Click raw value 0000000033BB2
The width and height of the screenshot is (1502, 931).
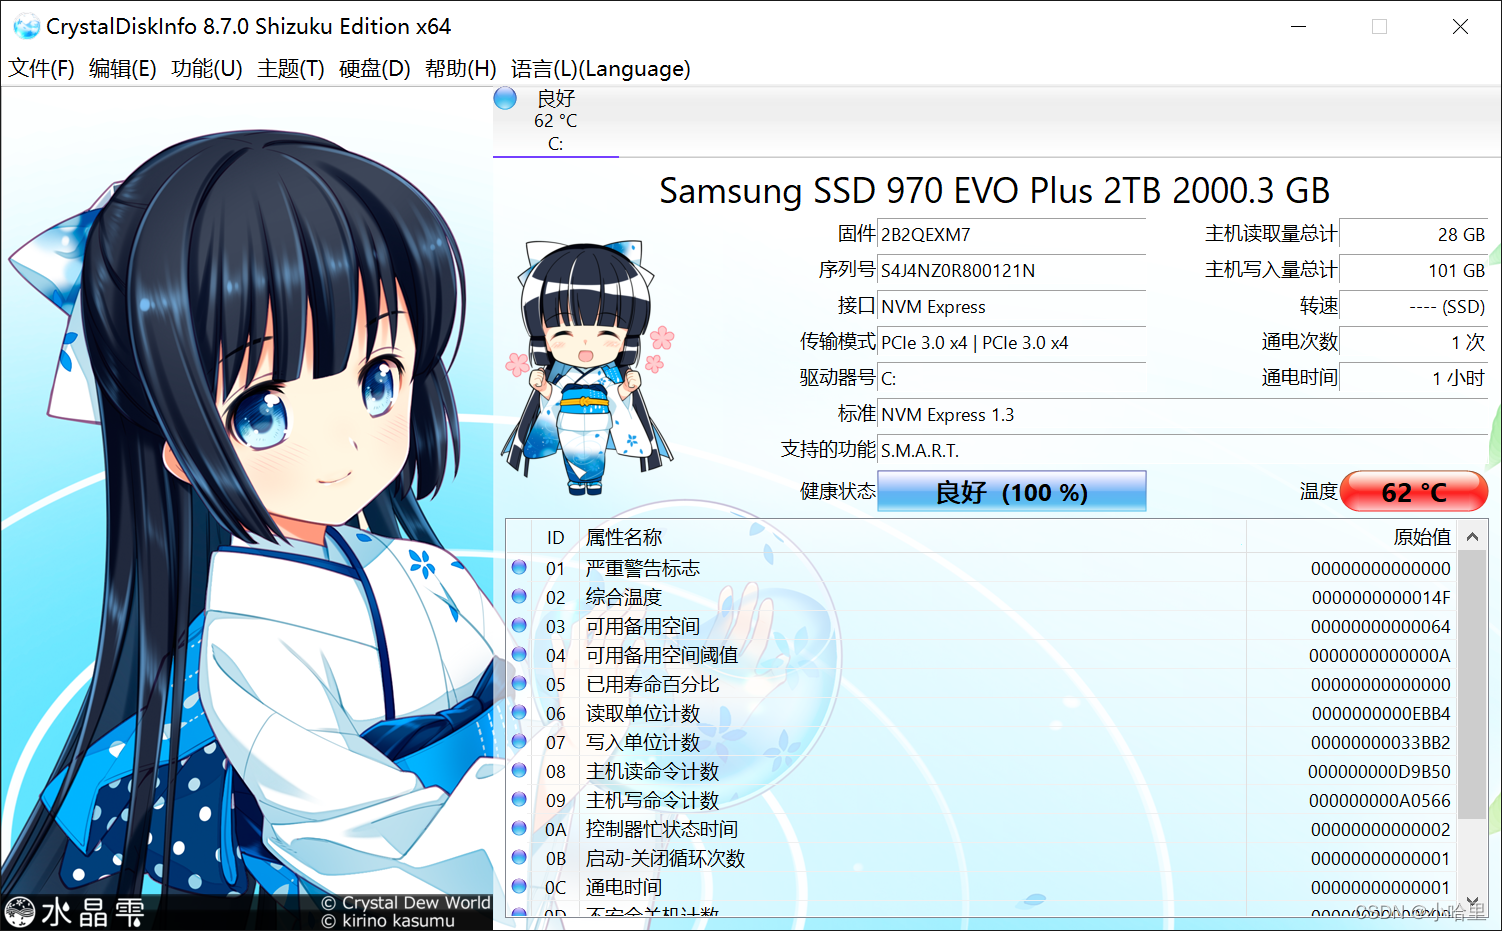tap(1380, 743)
